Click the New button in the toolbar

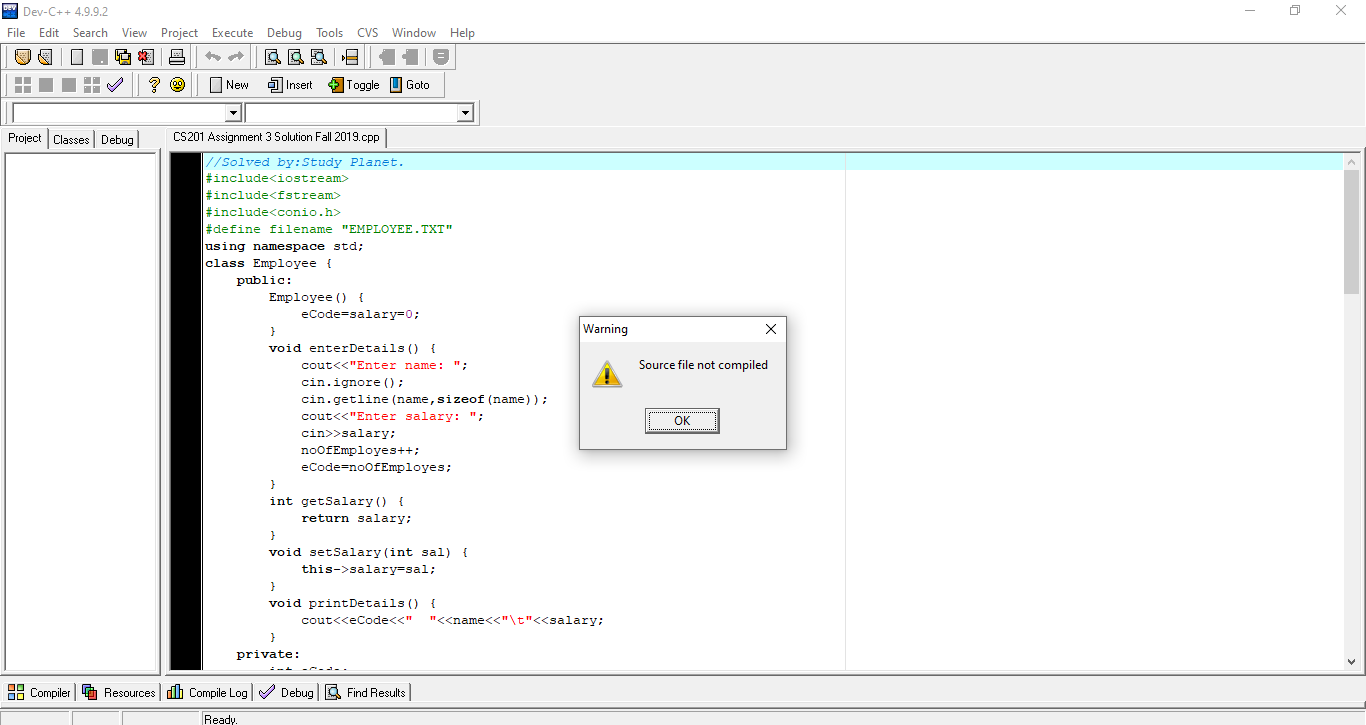click(229, 85)
